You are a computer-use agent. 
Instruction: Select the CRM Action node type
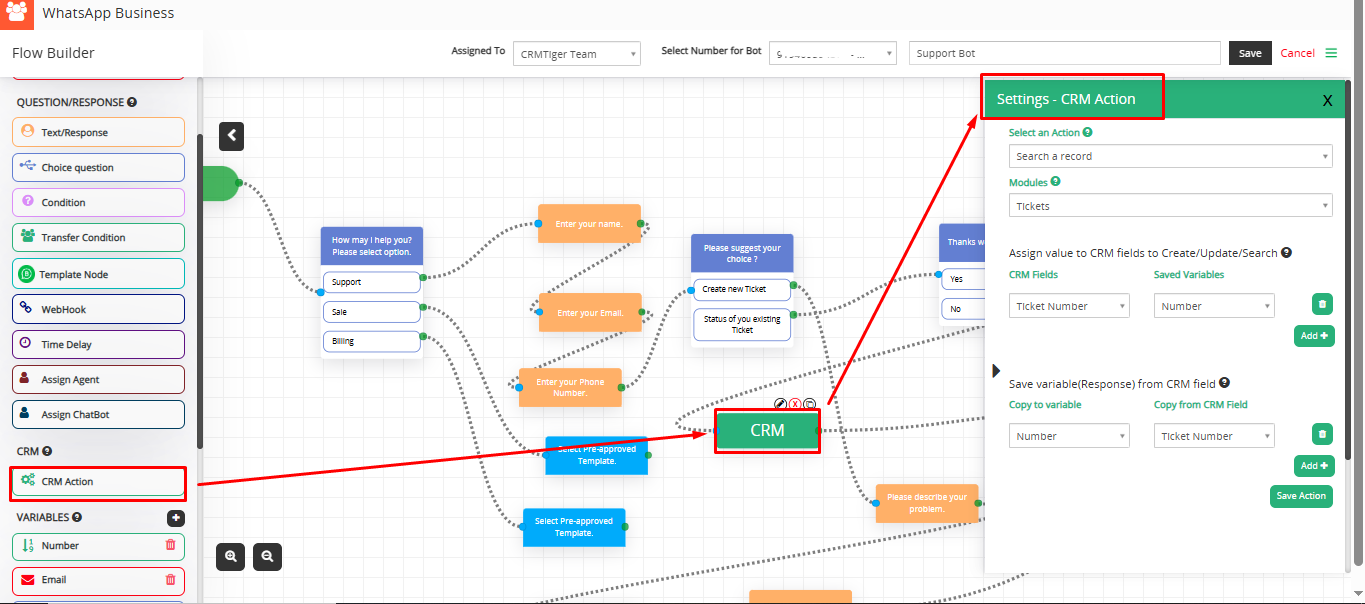pos(99,482)
